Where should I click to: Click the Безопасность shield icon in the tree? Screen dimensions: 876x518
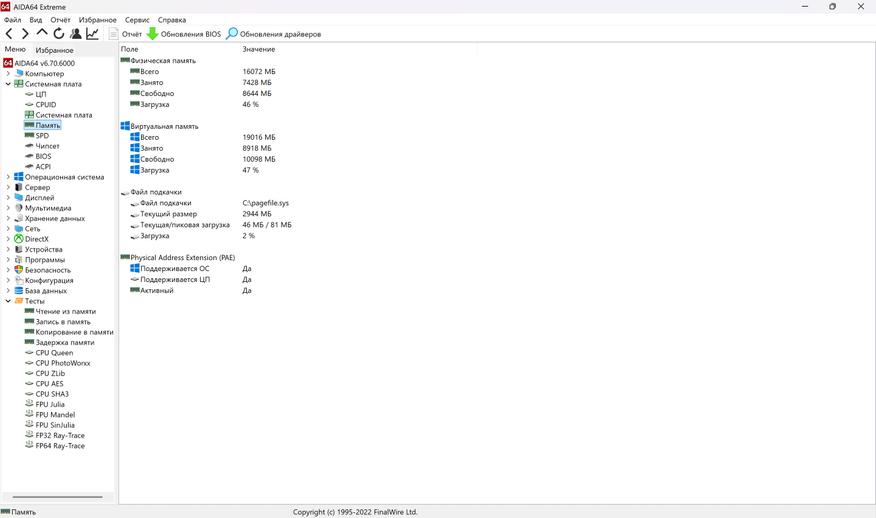tap(18, 269)
